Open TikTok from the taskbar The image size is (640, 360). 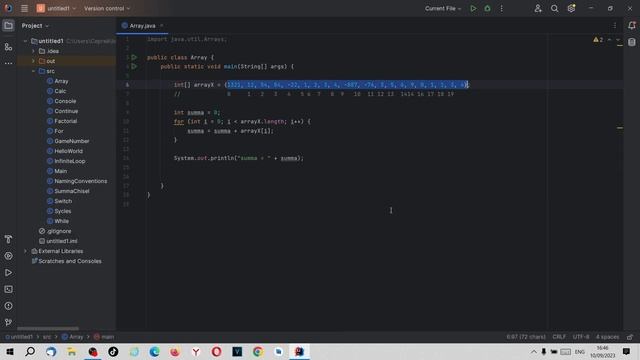pos(113,351)
